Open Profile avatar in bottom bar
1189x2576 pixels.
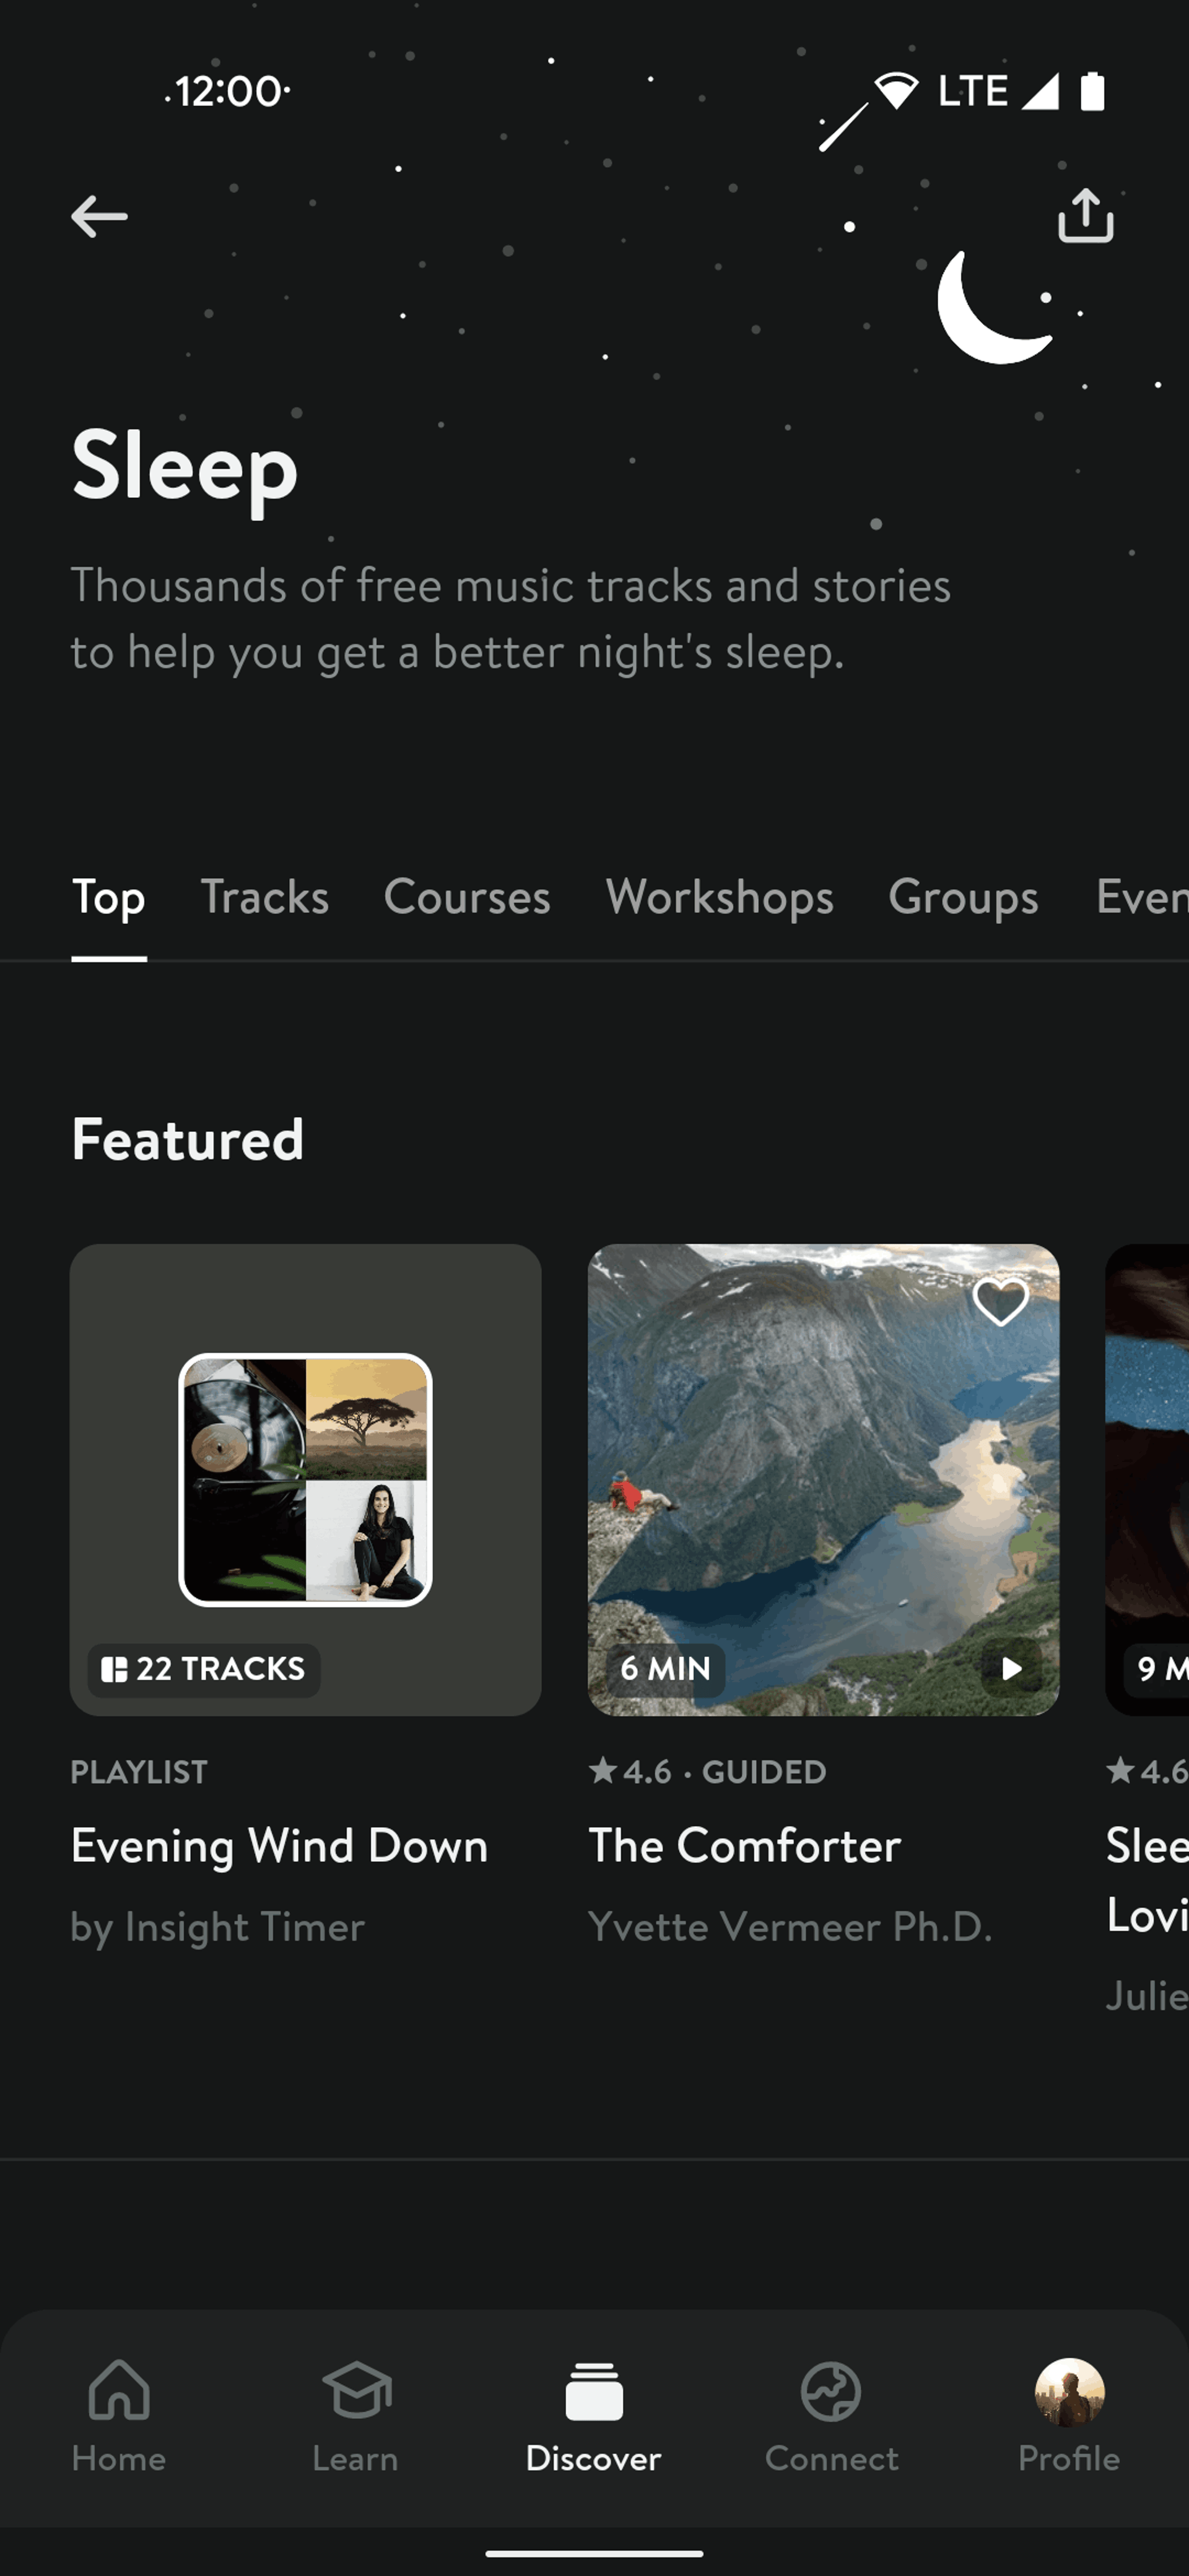coord(1069,2391)
